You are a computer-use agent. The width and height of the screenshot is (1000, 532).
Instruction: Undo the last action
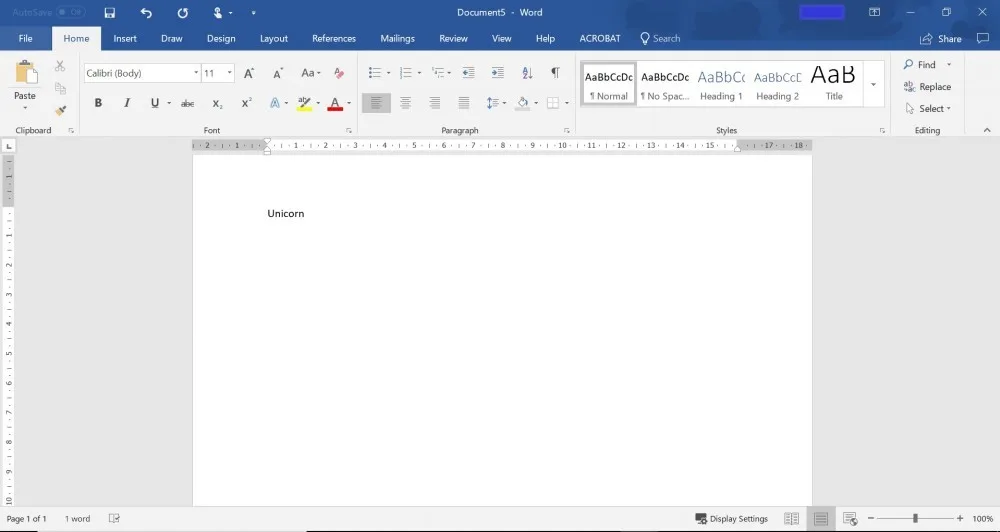click(x=146, y=12)
